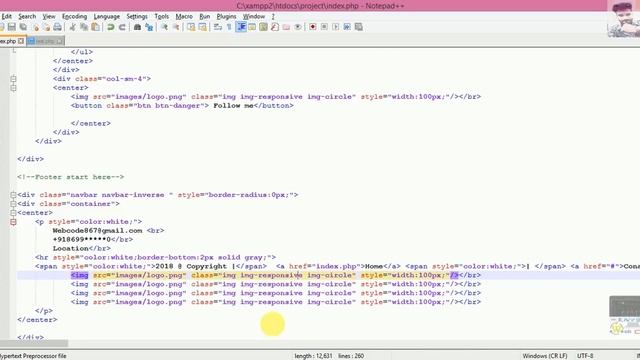Collapse the footer center tag fold marker

point(13,213)
